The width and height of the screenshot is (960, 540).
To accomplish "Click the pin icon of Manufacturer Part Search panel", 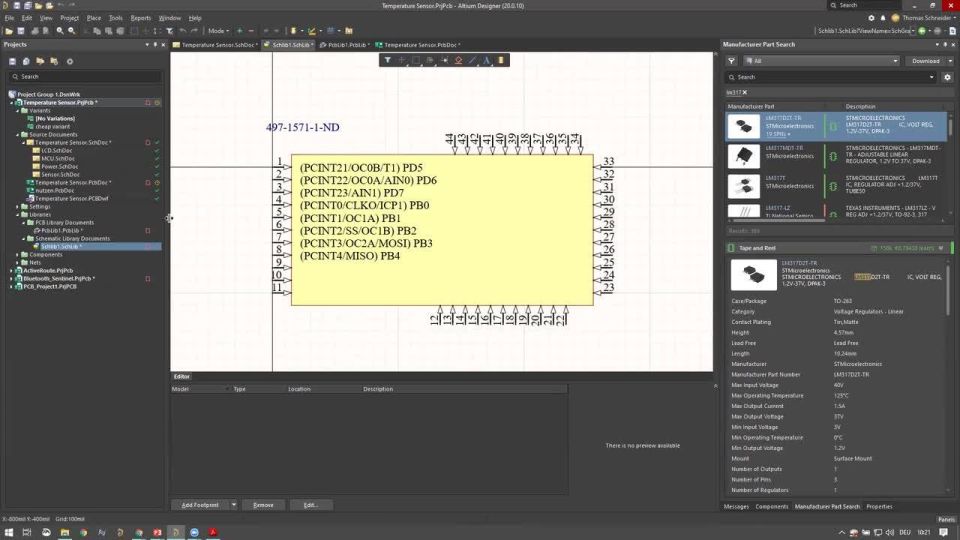I will [945, 45].
